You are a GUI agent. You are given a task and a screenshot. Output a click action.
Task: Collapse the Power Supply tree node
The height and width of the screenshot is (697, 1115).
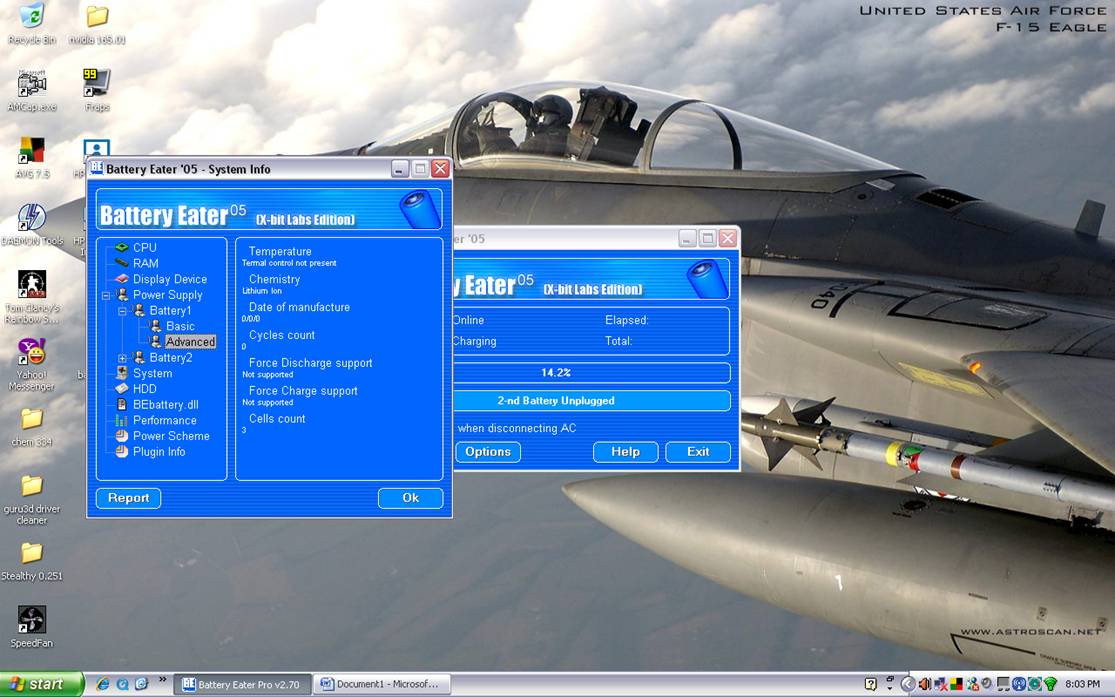(106, 294)
